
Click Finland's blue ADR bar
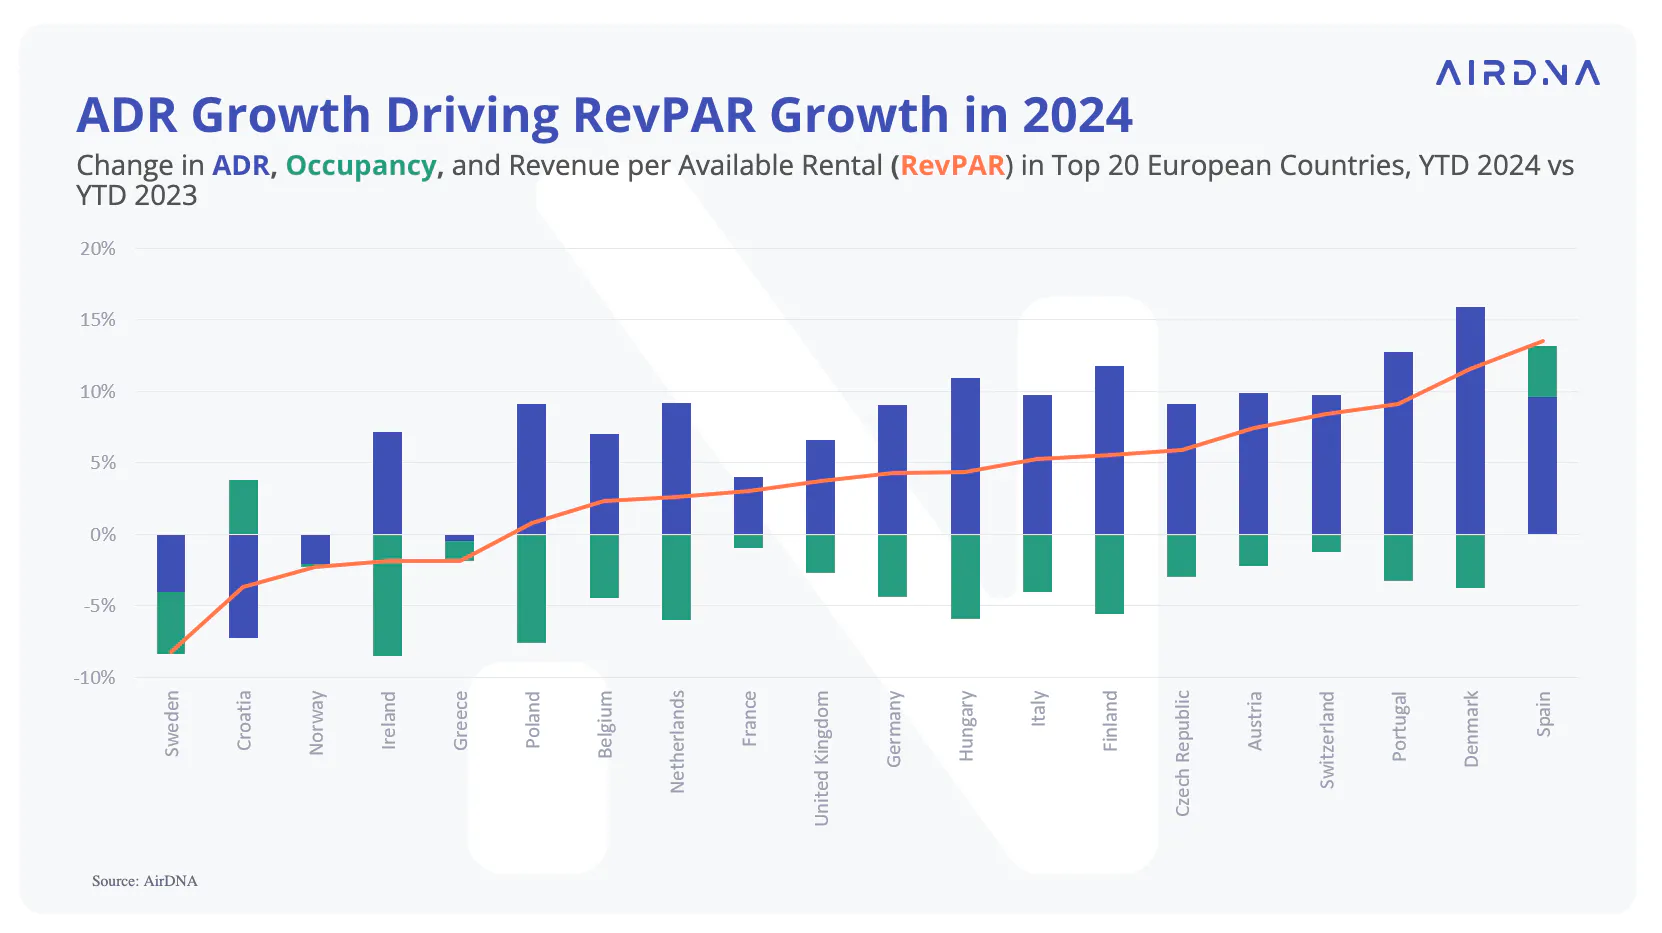pos(1109,450)
